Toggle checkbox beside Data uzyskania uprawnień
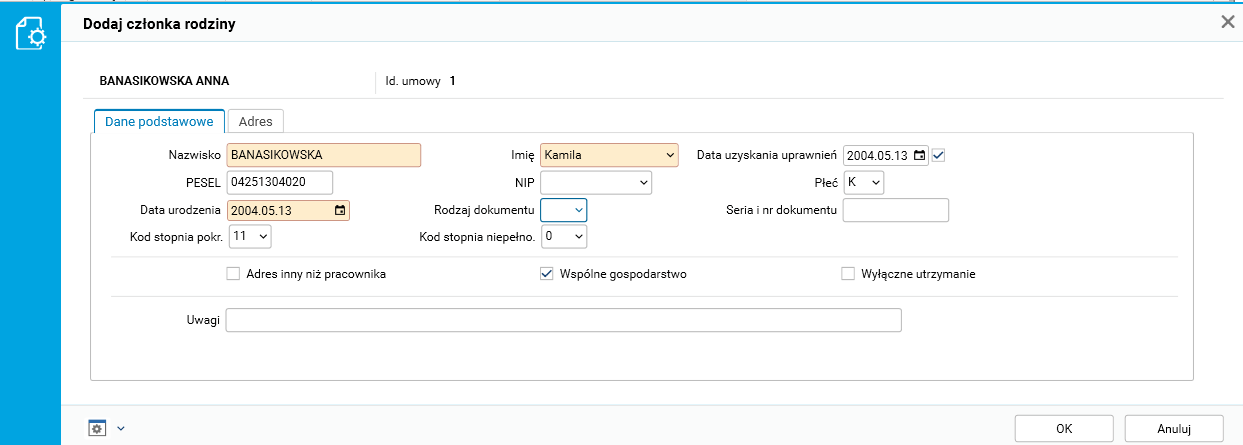 pyautogui.click(x=938, y=155)
